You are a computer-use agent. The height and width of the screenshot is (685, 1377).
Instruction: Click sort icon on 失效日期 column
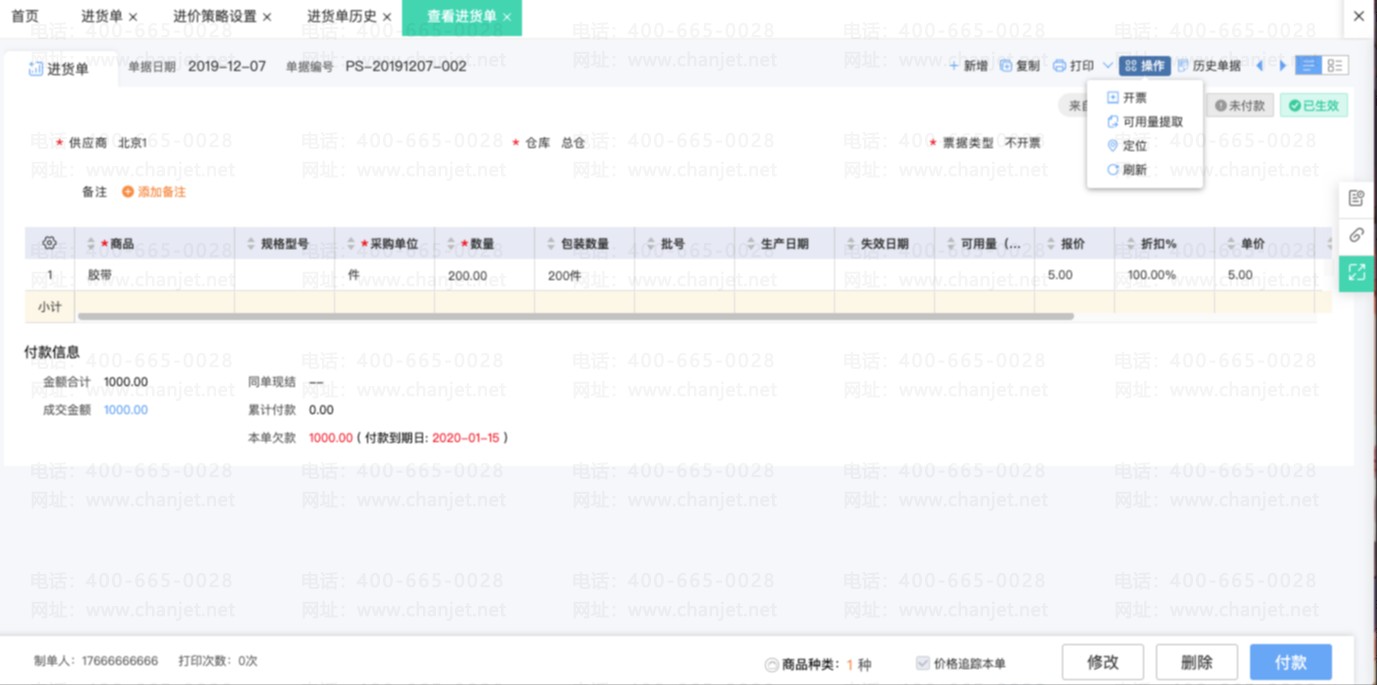(x=851, y=244)
